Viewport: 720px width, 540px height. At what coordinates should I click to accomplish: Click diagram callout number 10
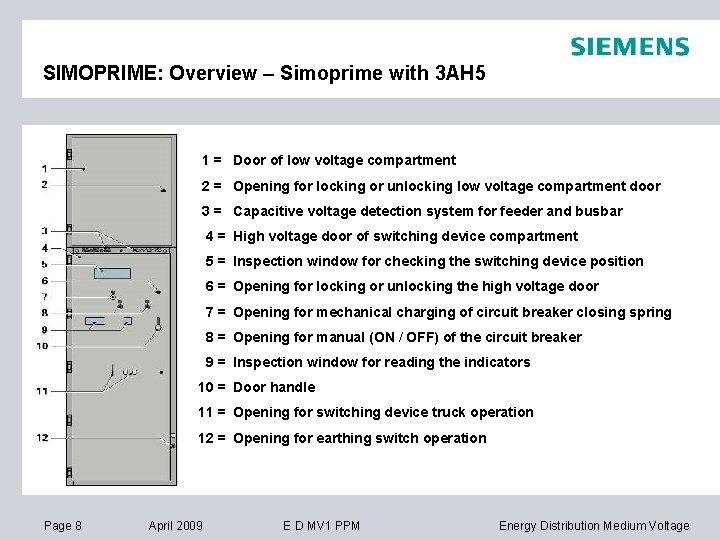click(42, 346)
